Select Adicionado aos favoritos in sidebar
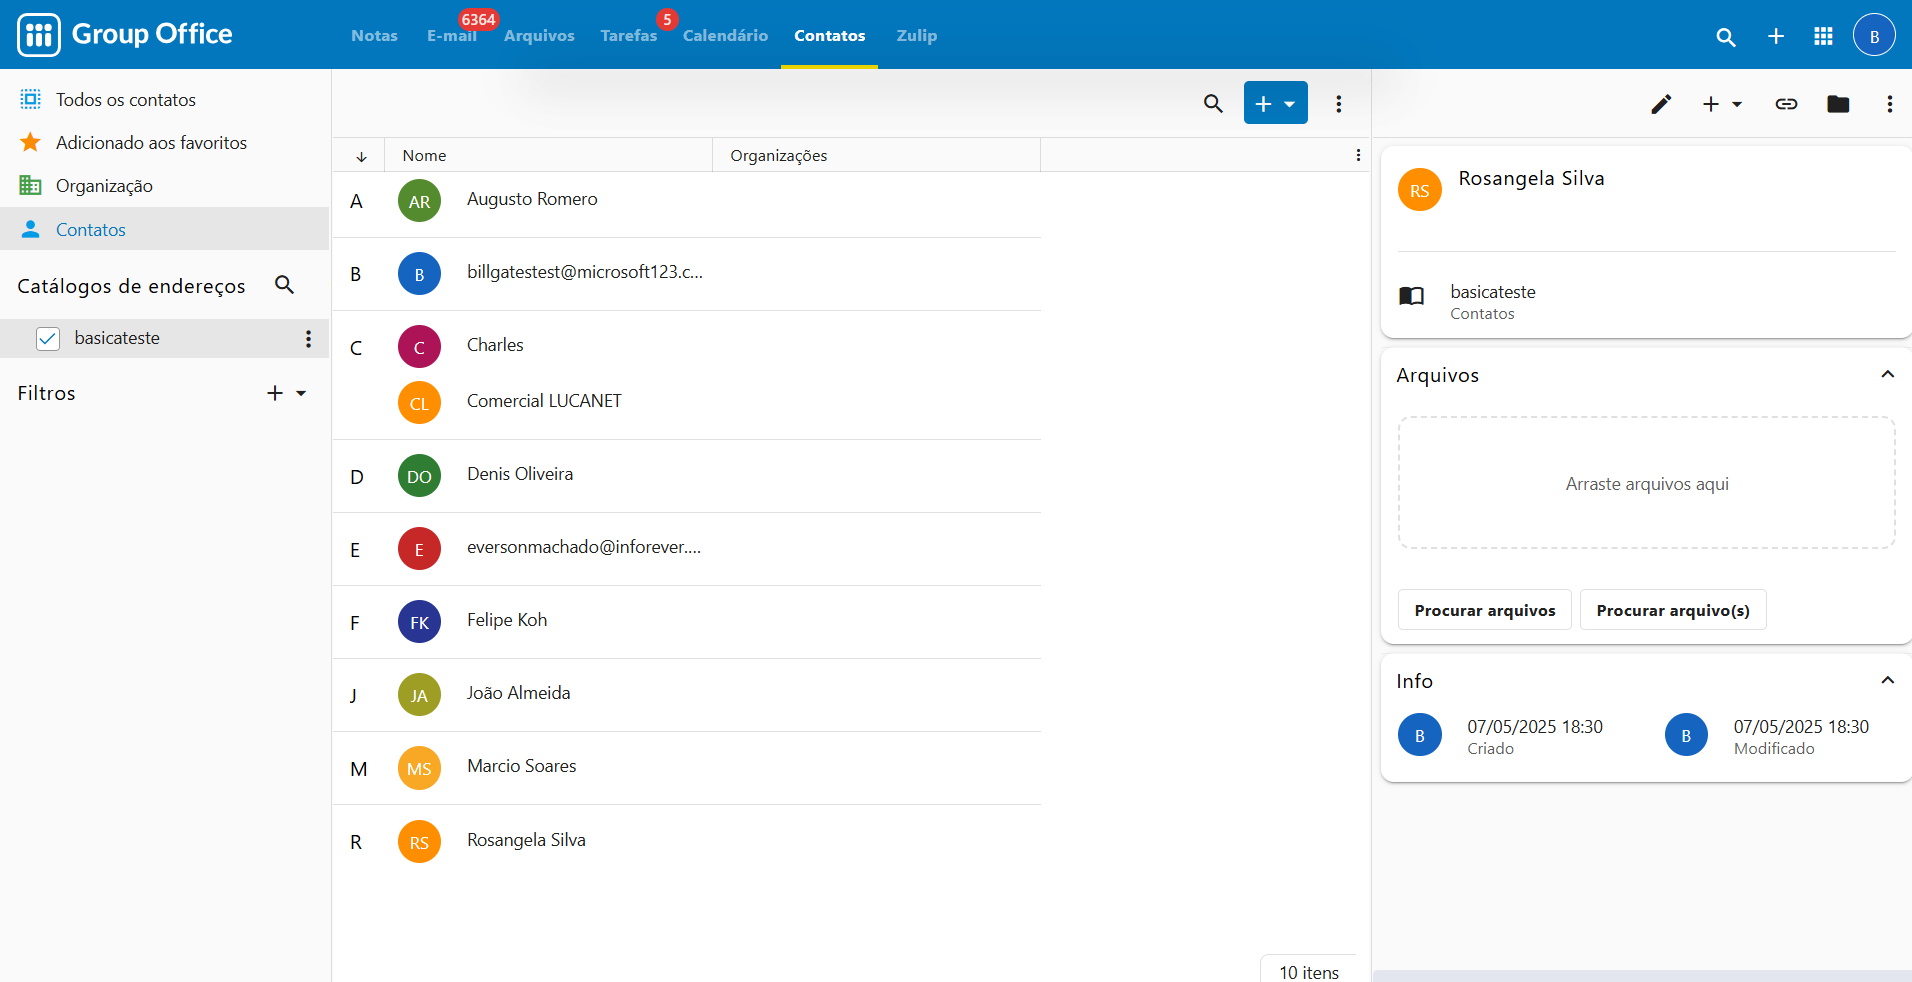The width and height of the screenshot is (1912, 982). pyautogui.click(x=151, y=143)
